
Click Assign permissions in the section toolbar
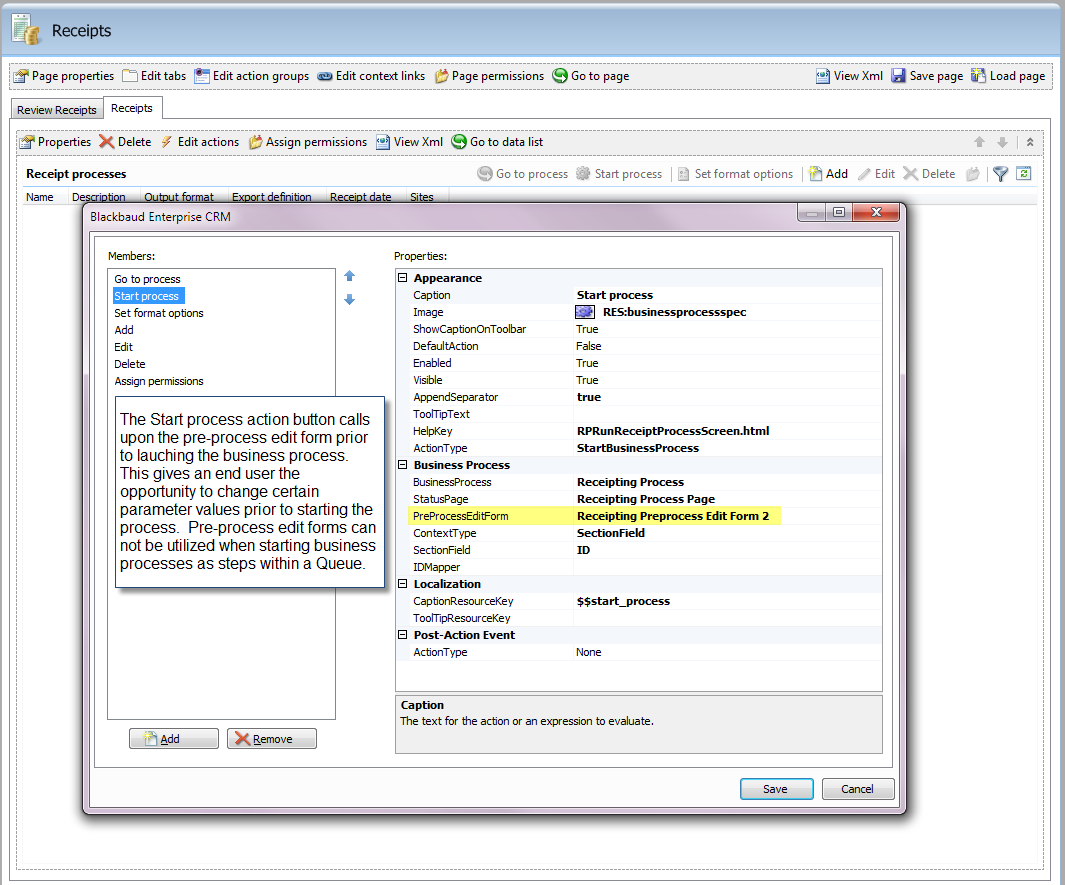pos(308,142)
